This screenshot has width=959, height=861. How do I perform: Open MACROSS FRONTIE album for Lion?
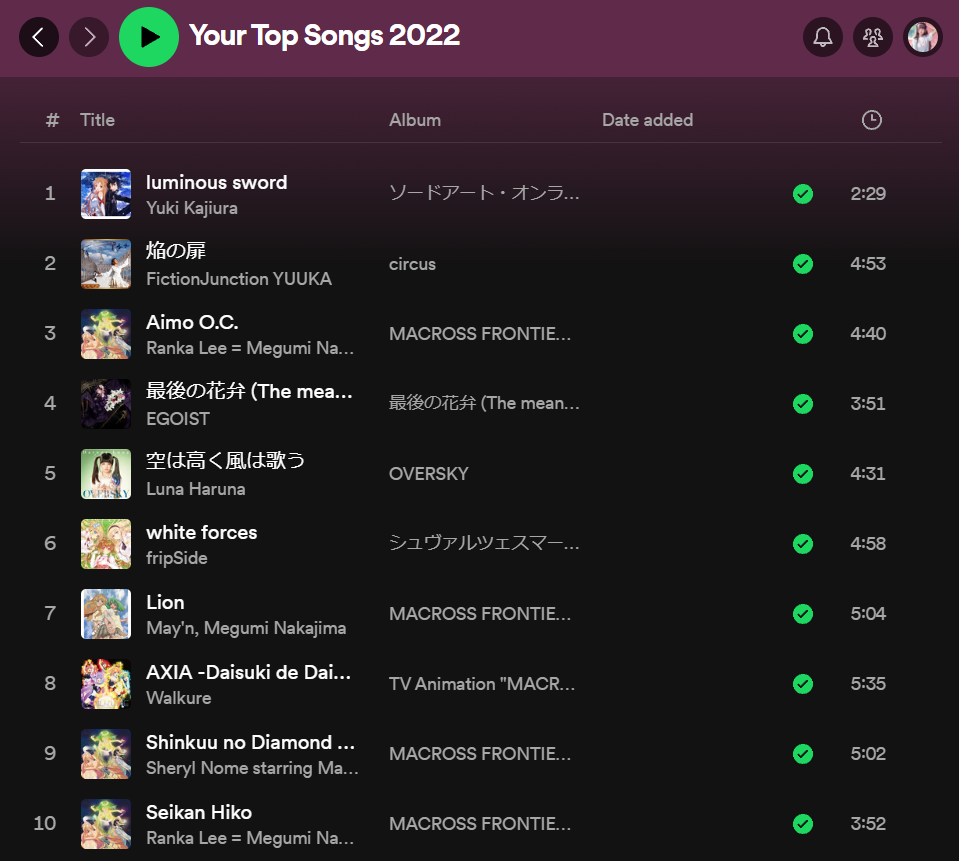pos(480,614)
